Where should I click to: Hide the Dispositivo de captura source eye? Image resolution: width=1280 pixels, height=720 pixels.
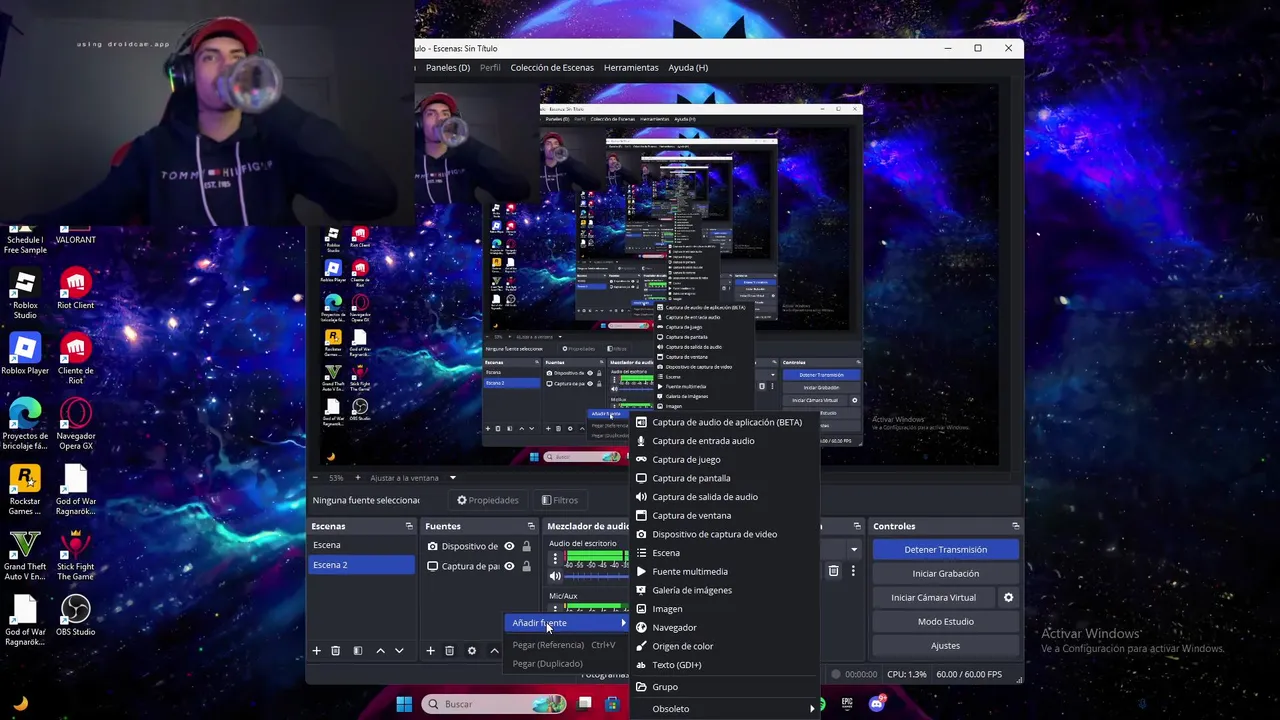509,546
